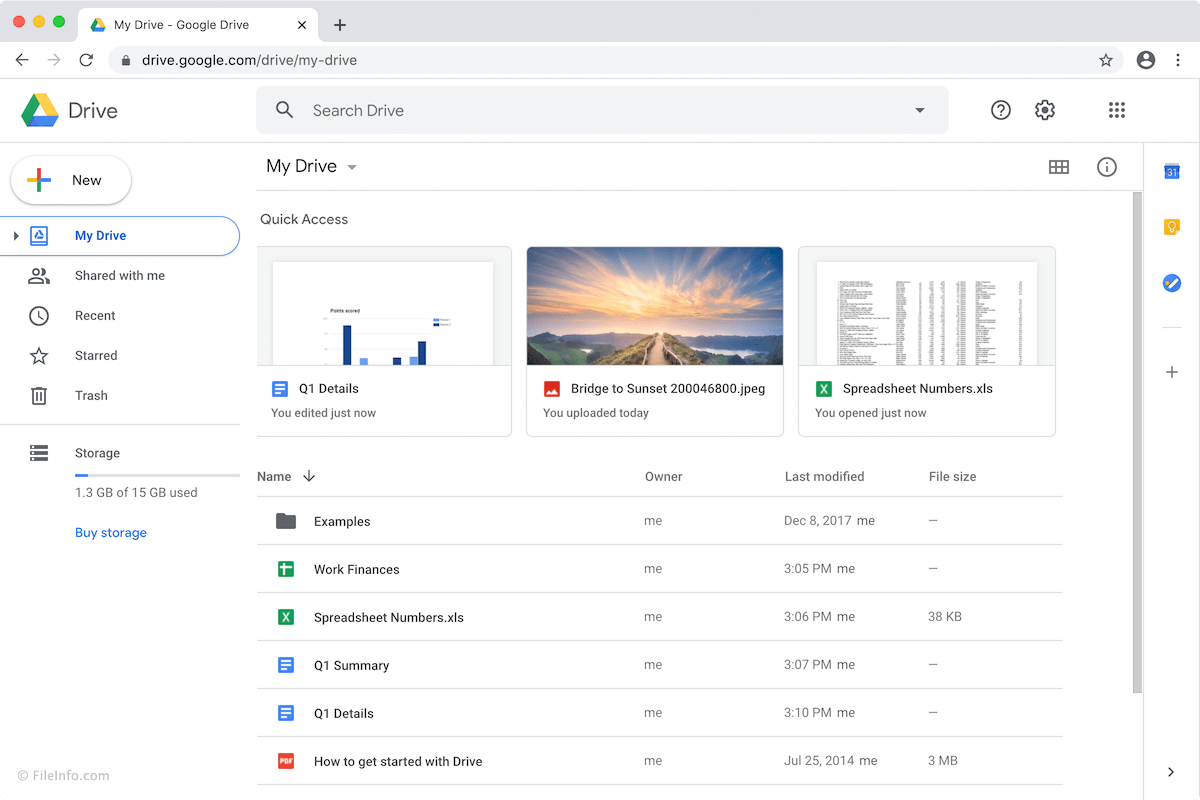
Task: Open Google Tasks in the side panel
Action: point(1171,283)
